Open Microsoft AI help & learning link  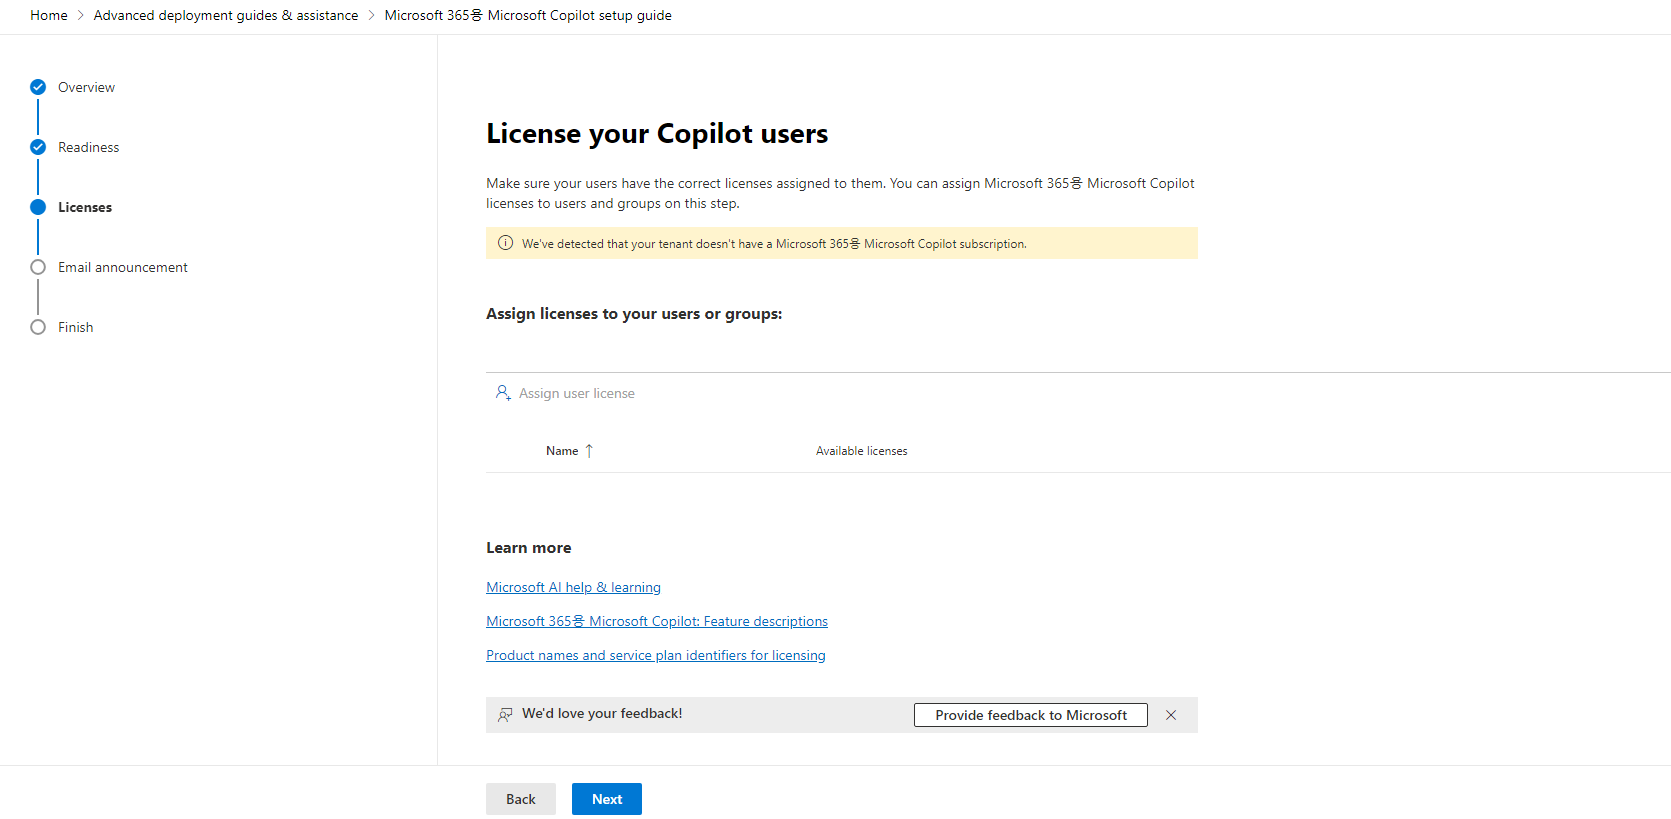573,587
